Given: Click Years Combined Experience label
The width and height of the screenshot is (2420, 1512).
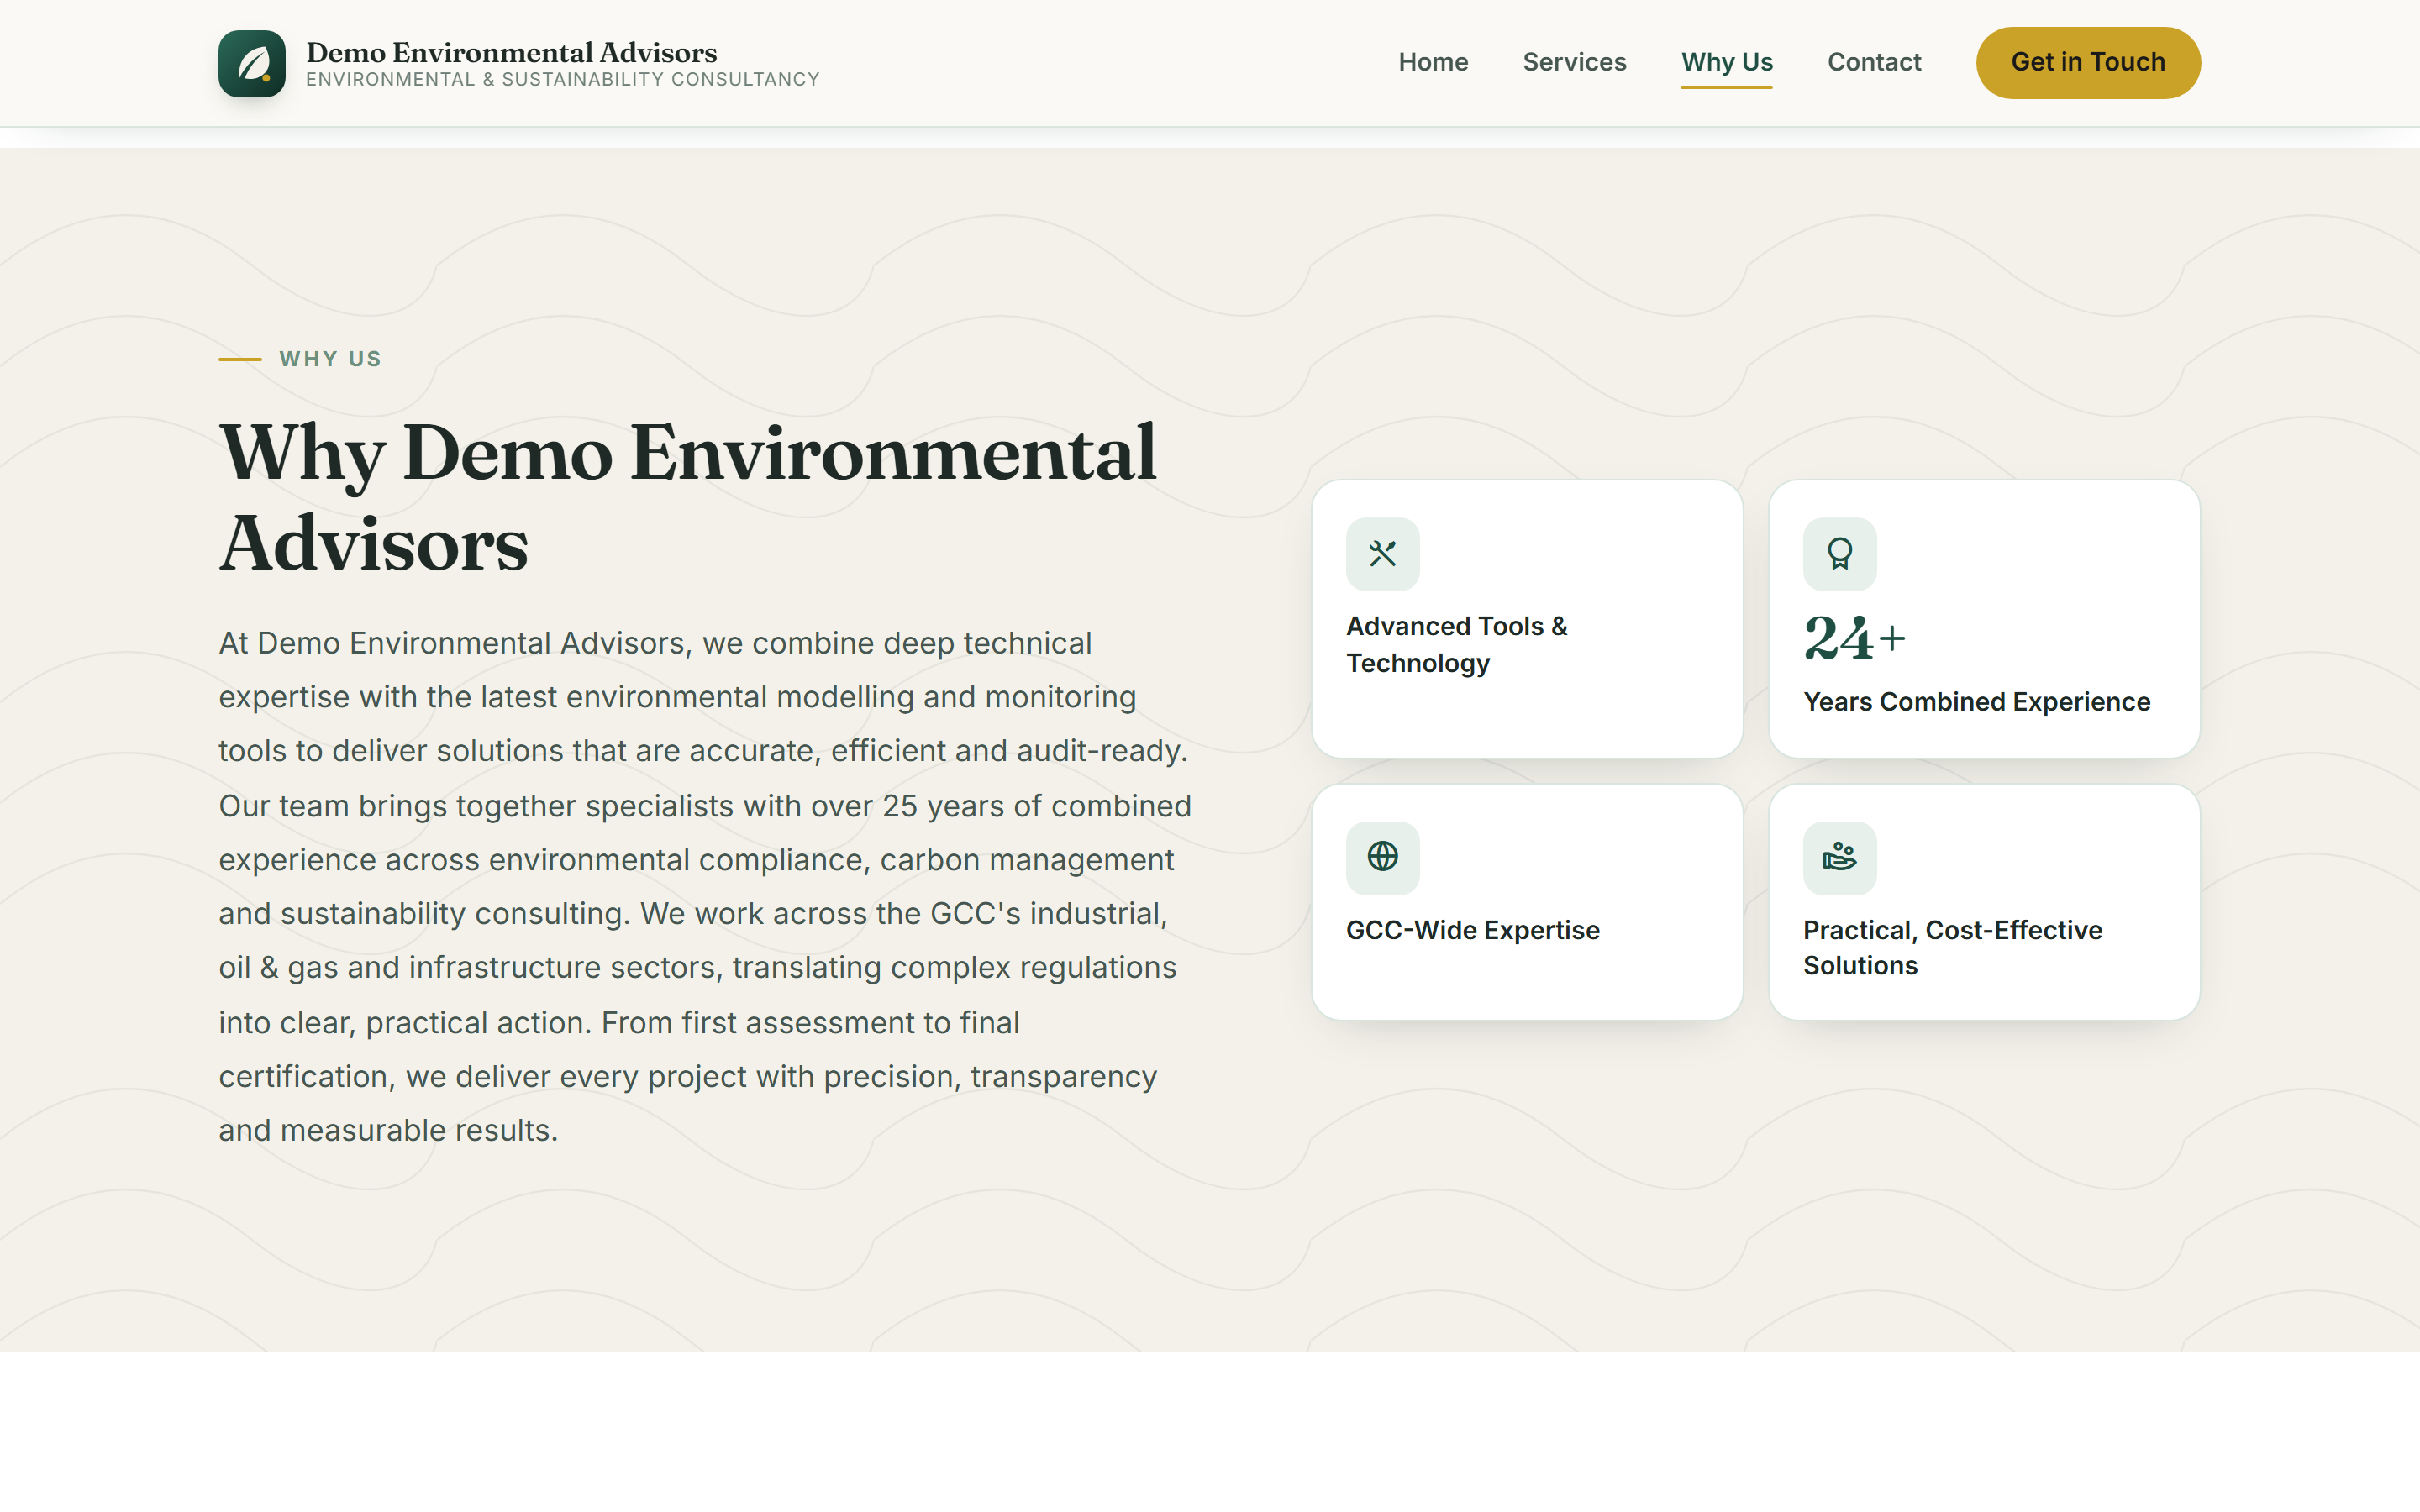Looking at the screenshot, I should (x=1976, y=702).
